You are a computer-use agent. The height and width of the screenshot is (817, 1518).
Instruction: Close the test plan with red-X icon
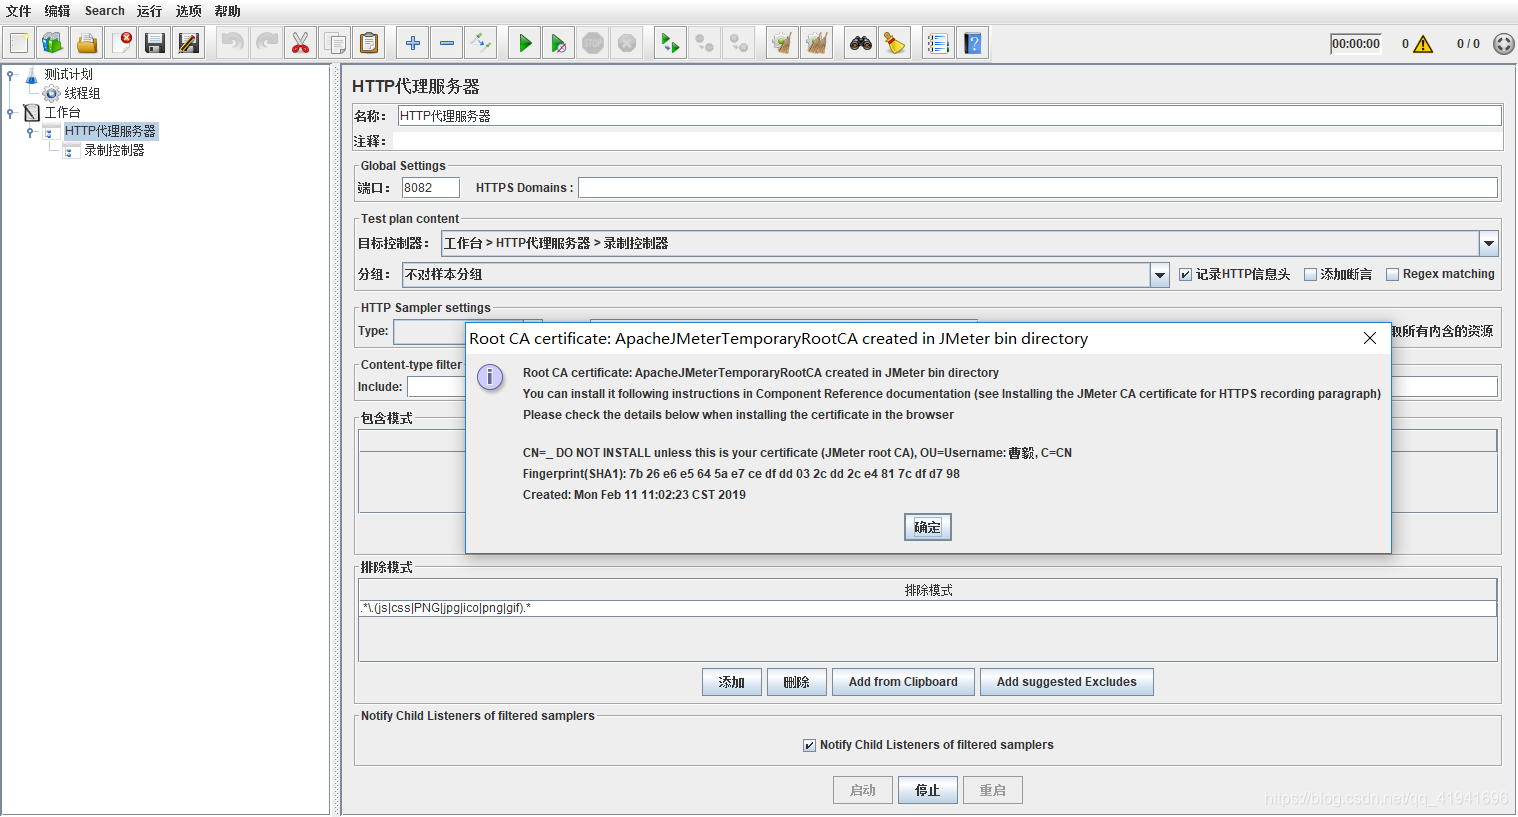(x=121, y=43)
